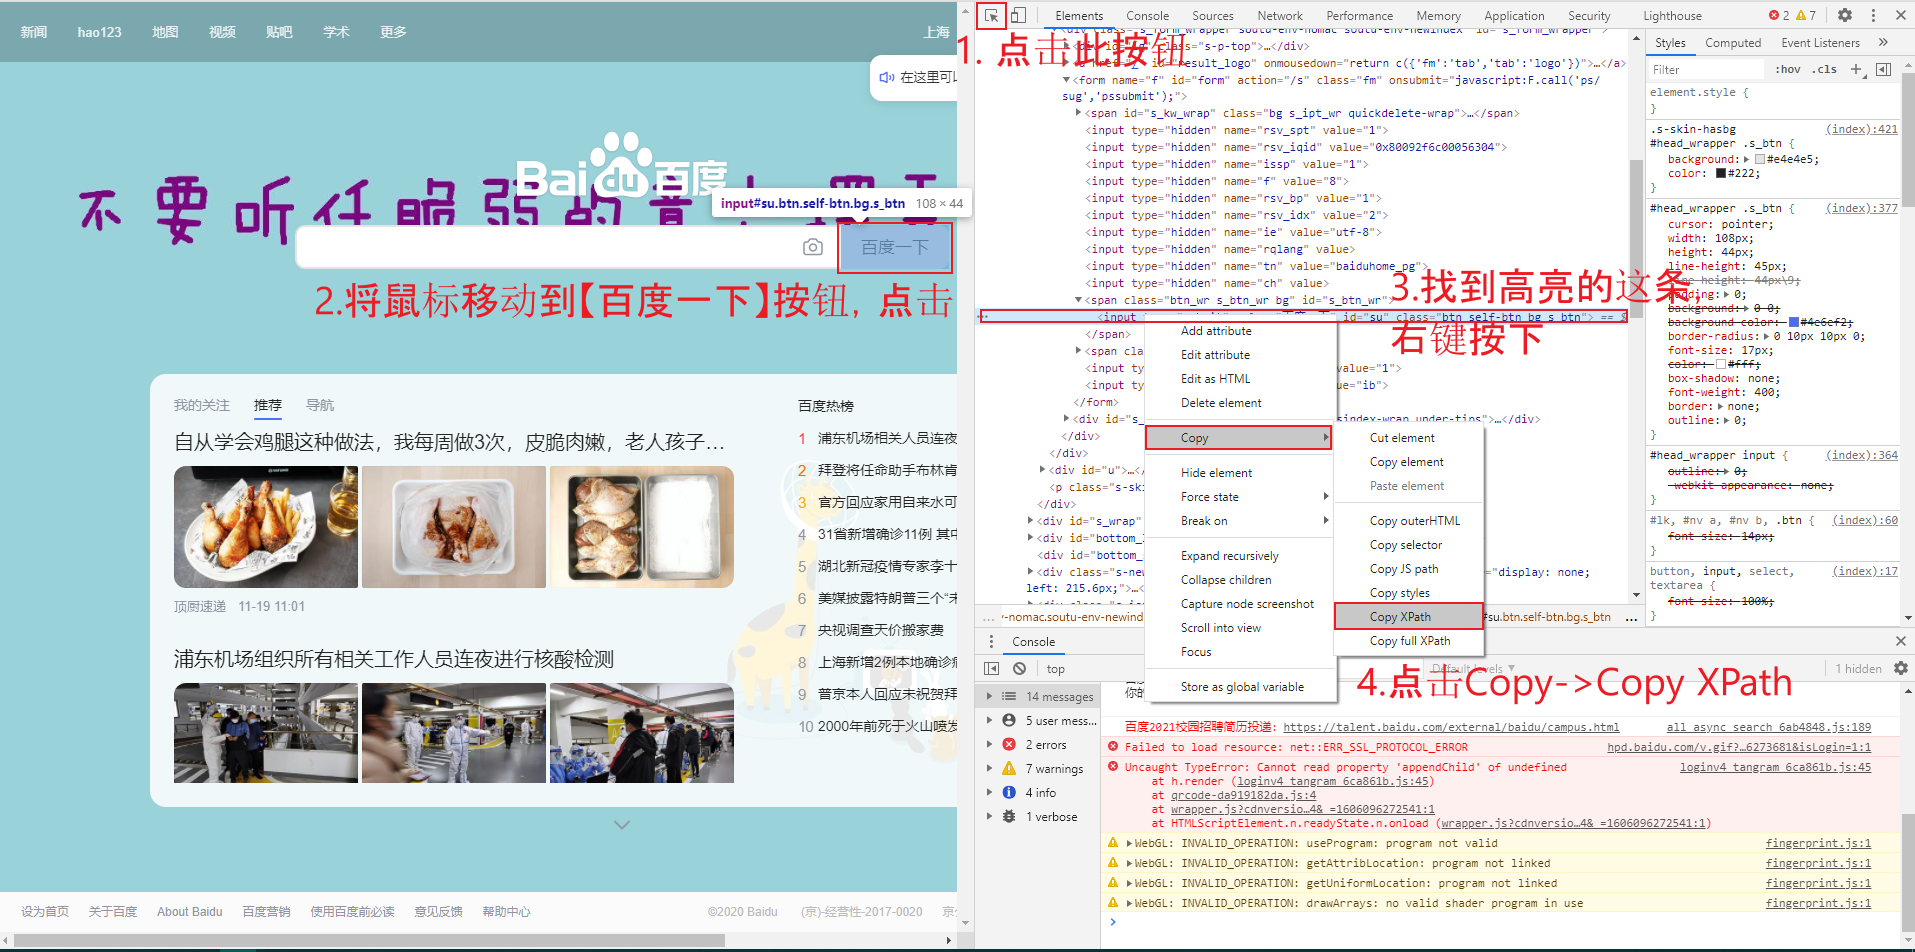The image size is (1915, 952).
Task: Open Force state submenu
Action: tap(1238, 496)
